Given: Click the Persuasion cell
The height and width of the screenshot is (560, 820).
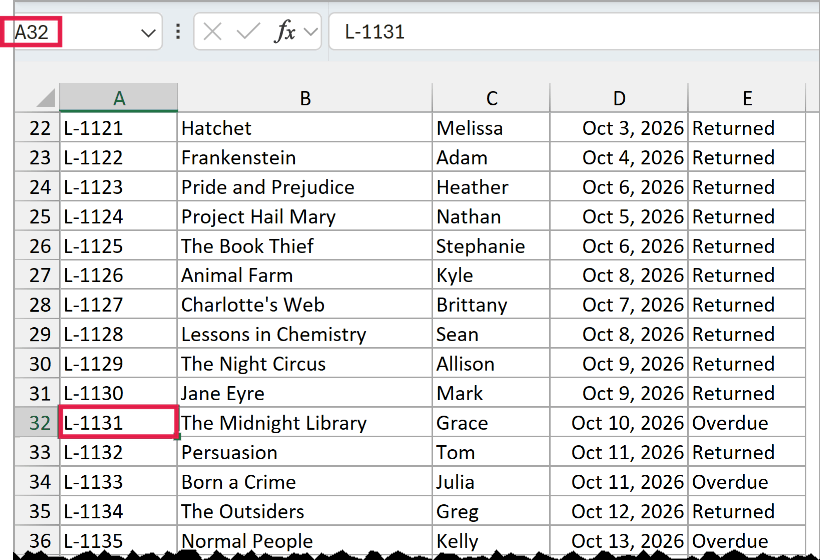Looking at the screenshot, I should [305, 452].
